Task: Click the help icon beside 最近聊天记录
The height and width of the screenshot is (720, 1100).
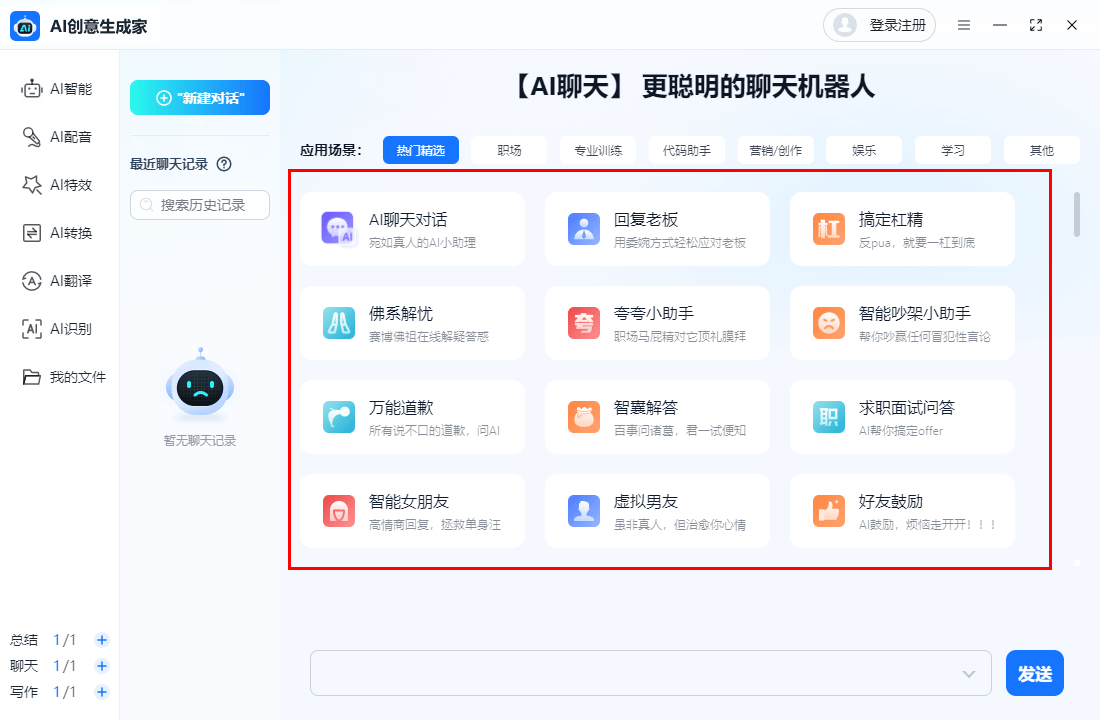Action: pos(224,164)
